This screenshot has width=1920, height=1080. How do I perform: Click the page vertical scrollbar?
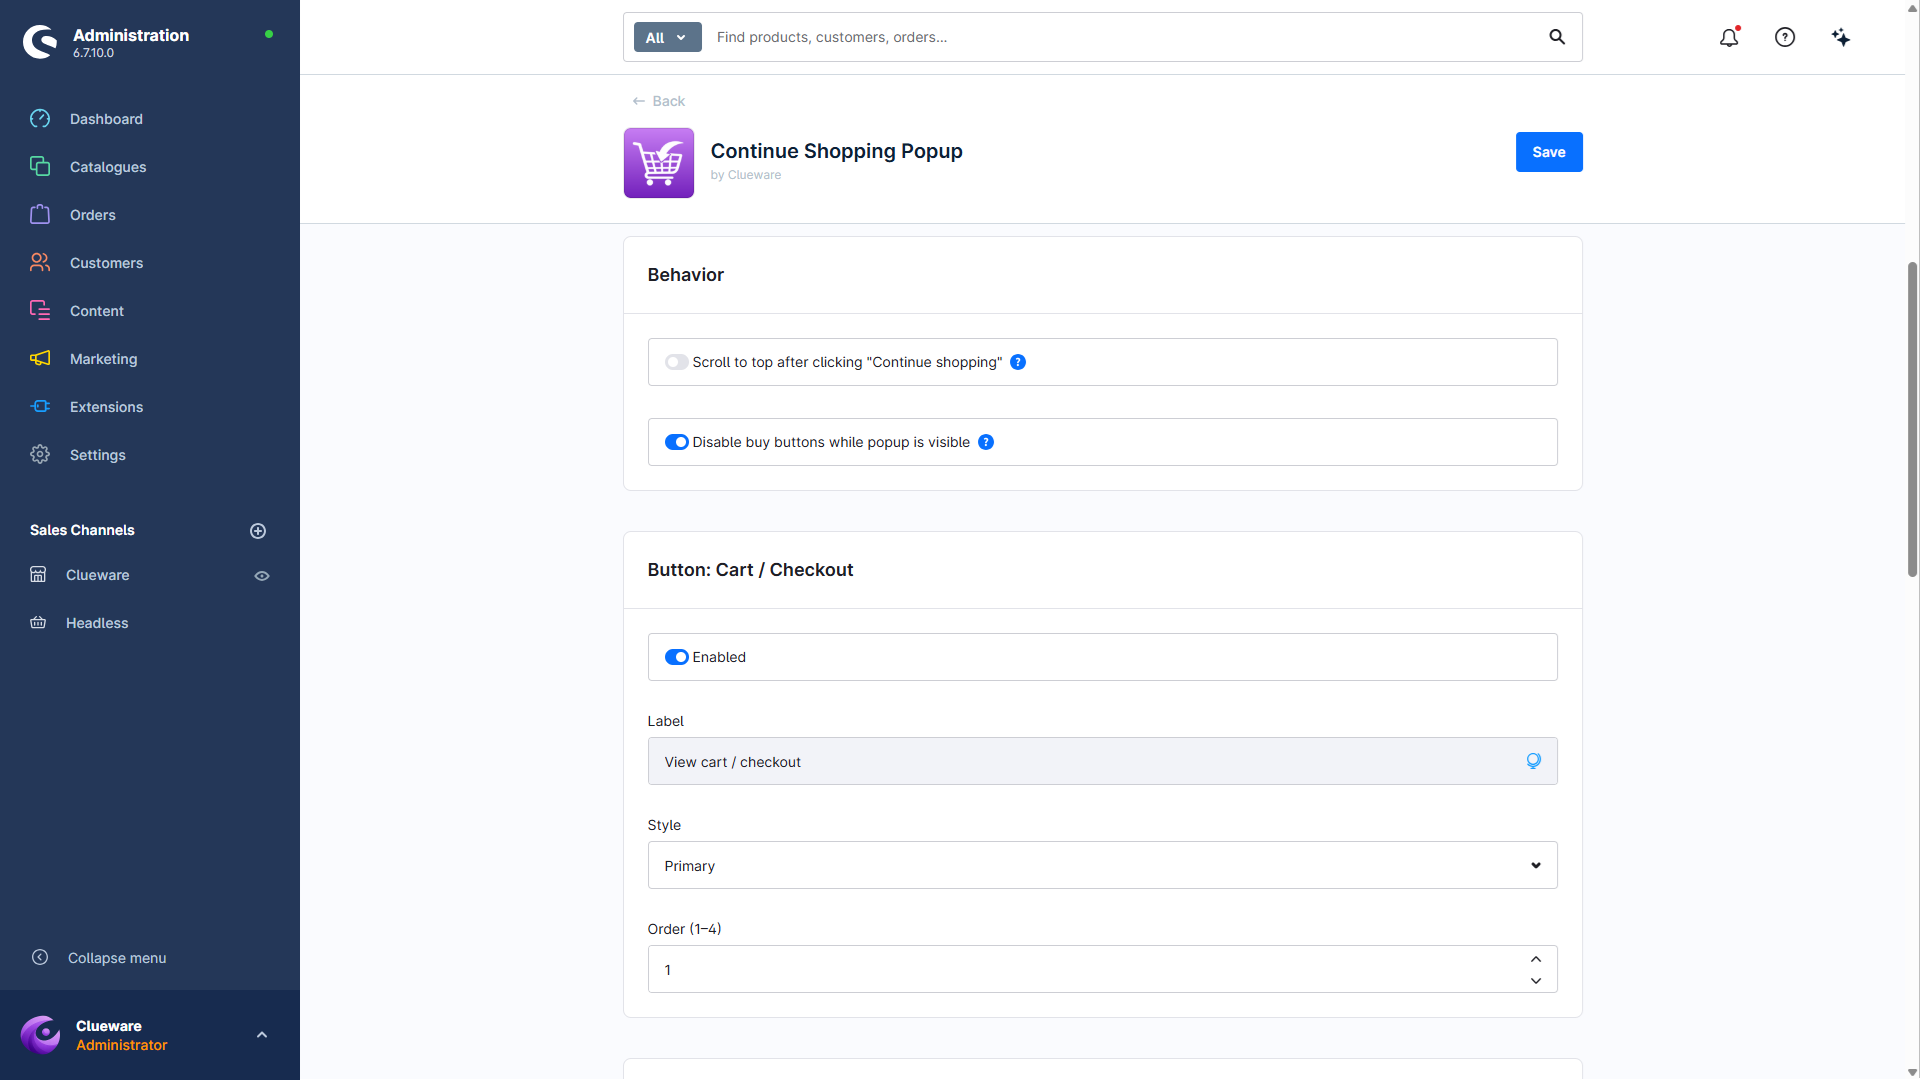point(1912,420)
